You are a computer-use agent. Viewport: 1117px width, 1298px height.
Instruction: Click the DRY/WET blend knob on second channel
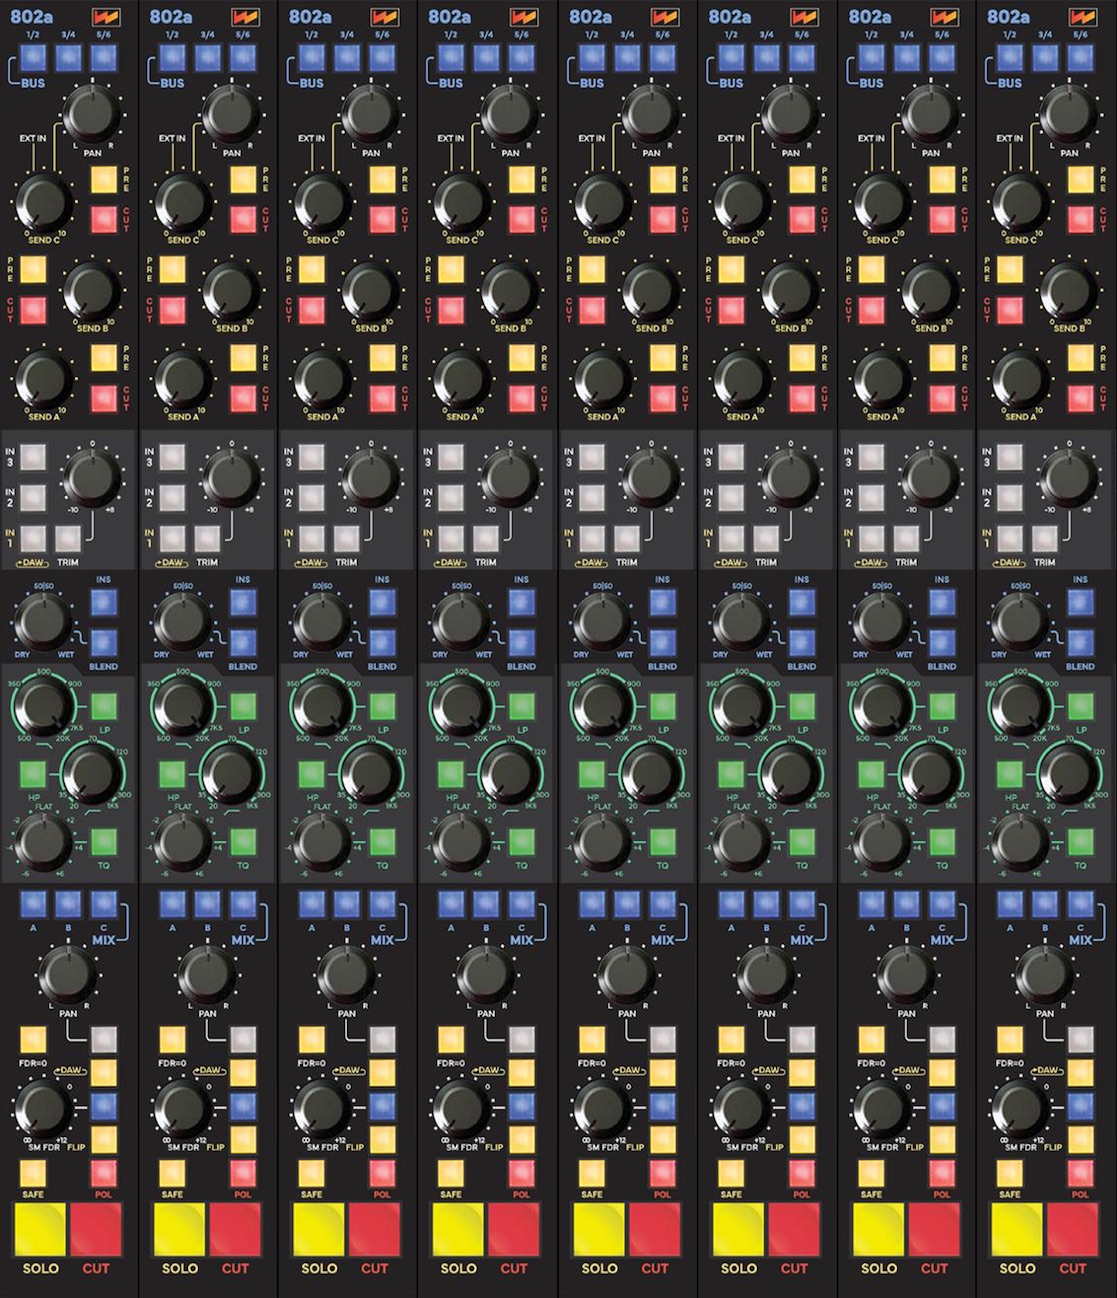point(183,621)
